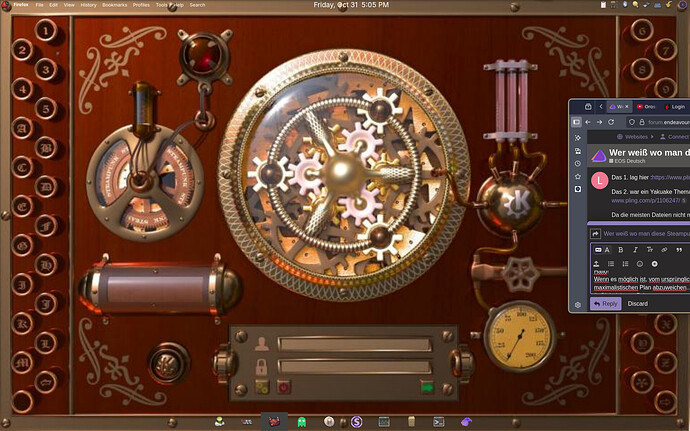Go back with browser back arrow
The height and width of the screenshot is (431, 690).
tap(588, 122)
